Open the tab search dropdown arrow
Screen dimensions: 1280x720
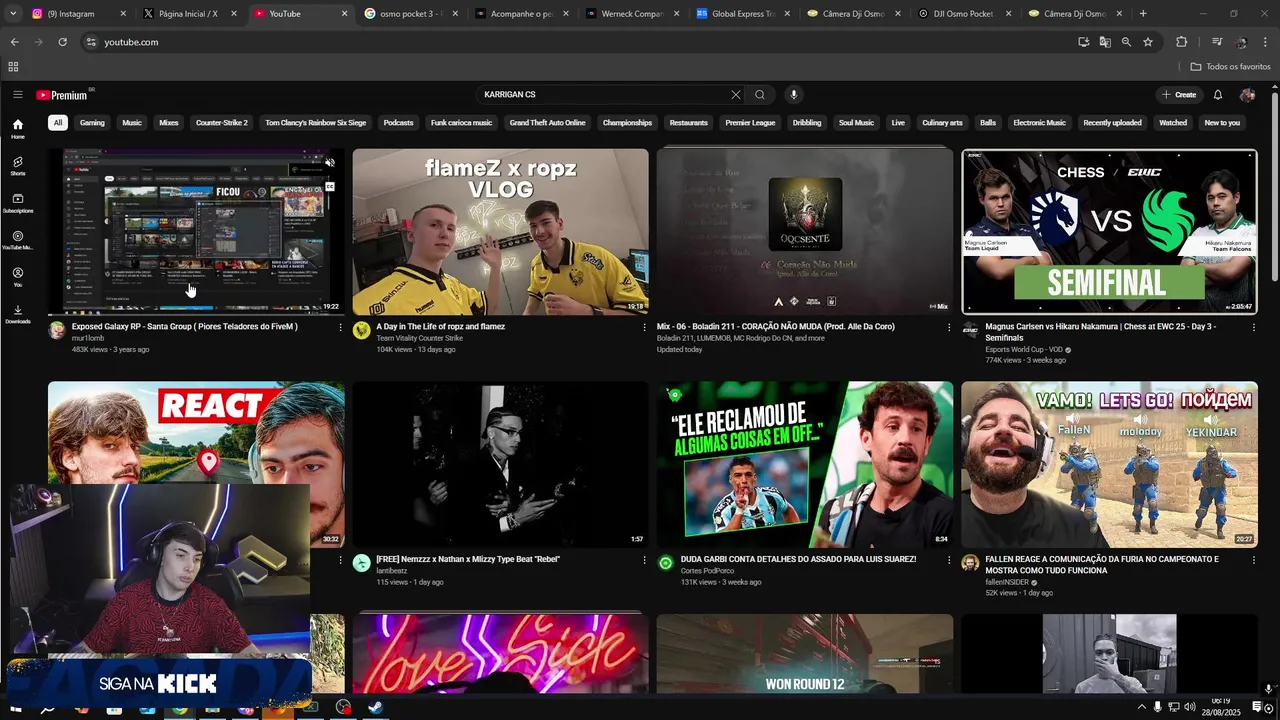12,14
